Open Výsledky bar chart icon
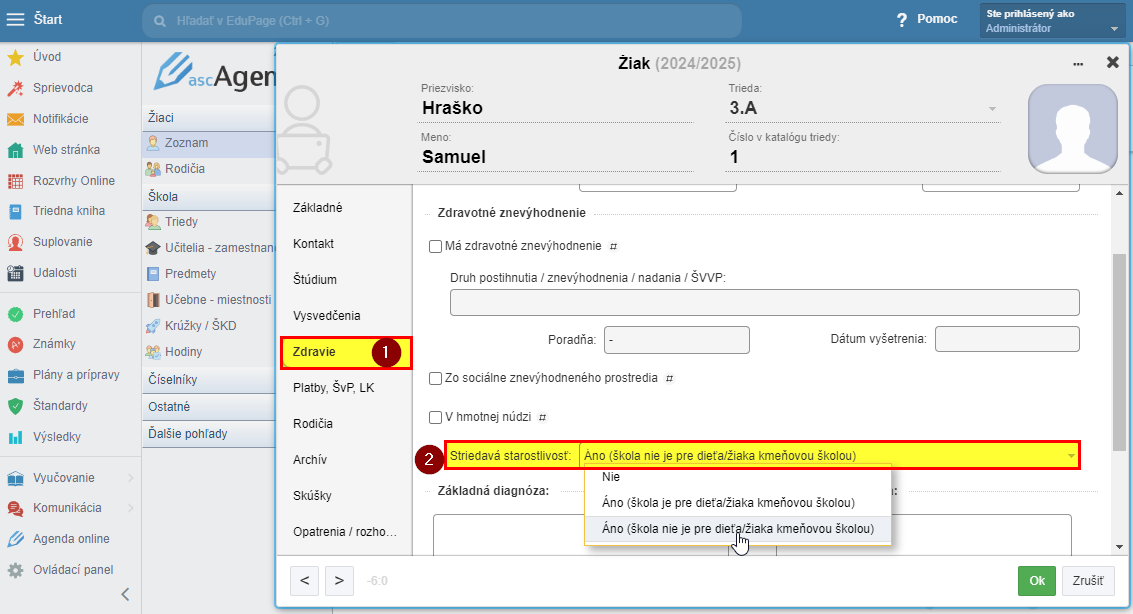This screenshot has width=1133, height=614. [15, 437]
